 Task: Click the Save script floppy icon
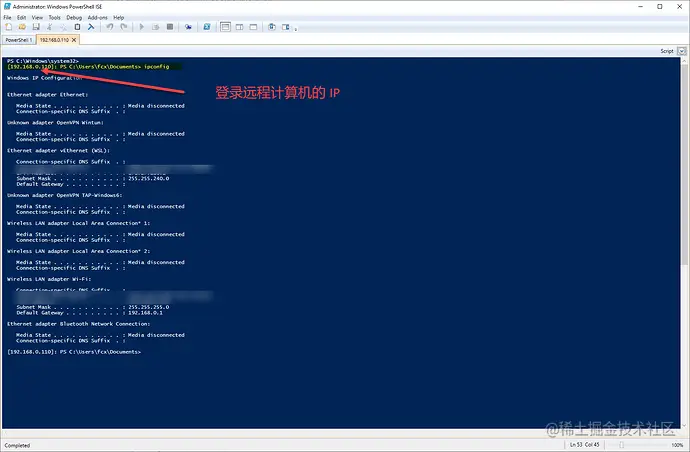click(x=36, y=27)
